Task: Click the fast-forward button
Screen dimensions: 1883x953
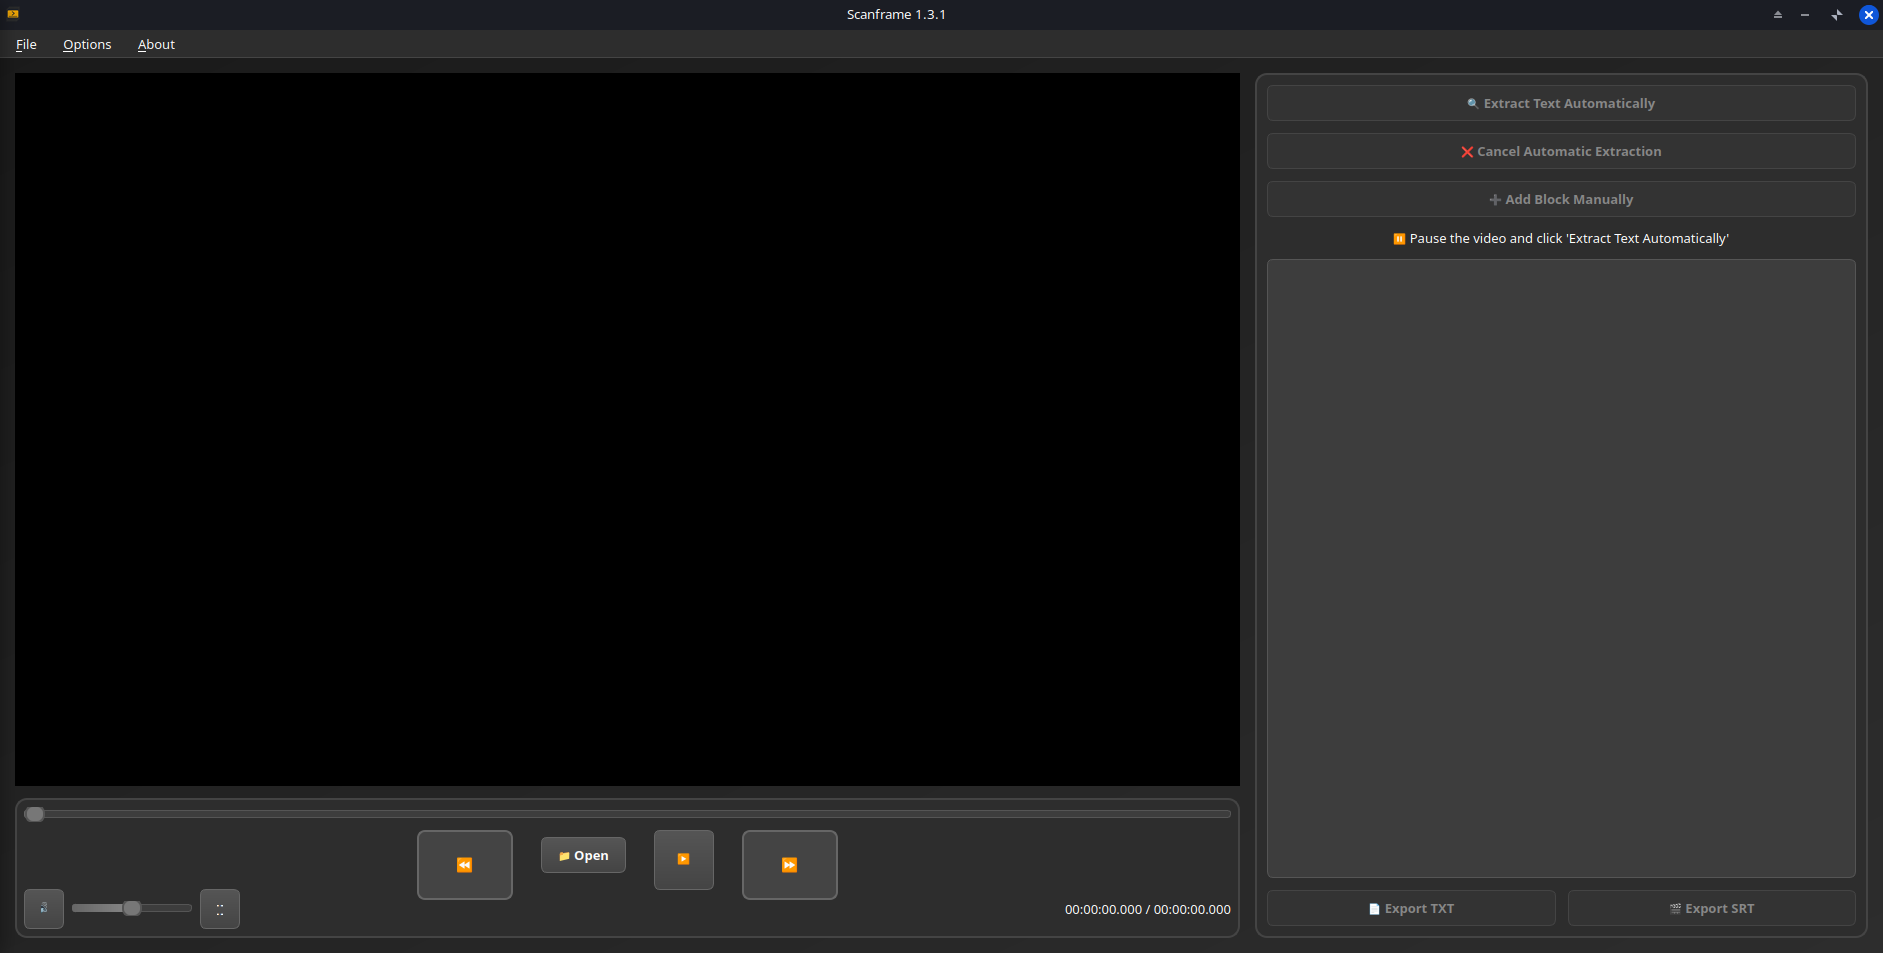Action: (x=790, y=865)
